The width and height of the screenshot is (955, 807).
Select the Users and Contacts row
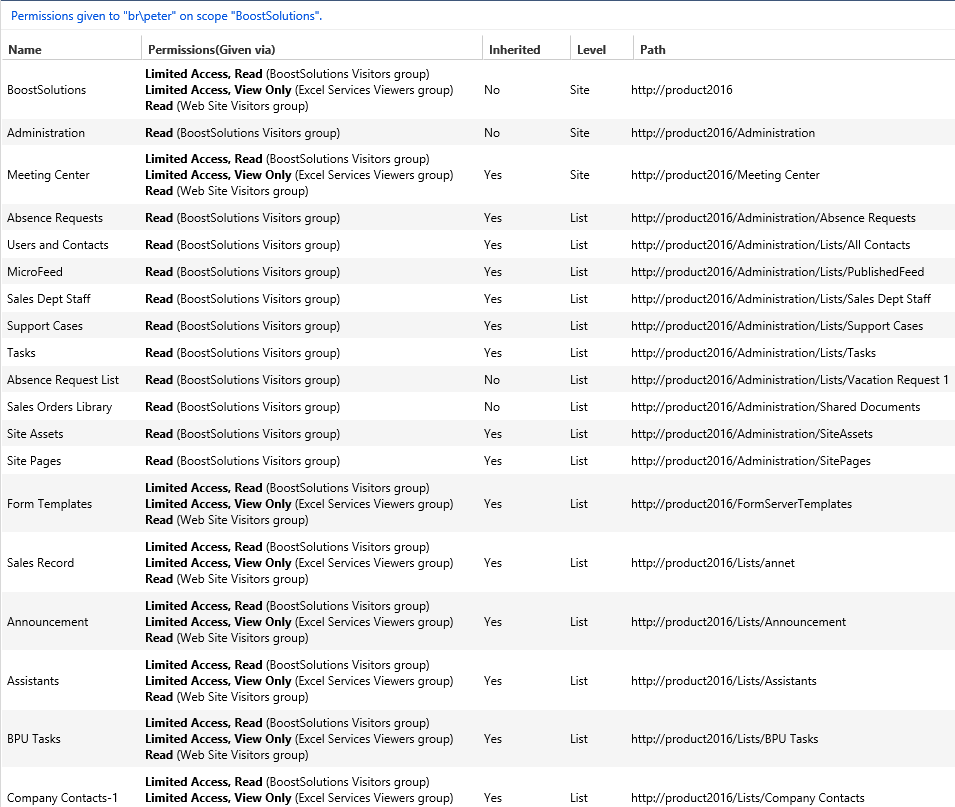coord(58,245)
